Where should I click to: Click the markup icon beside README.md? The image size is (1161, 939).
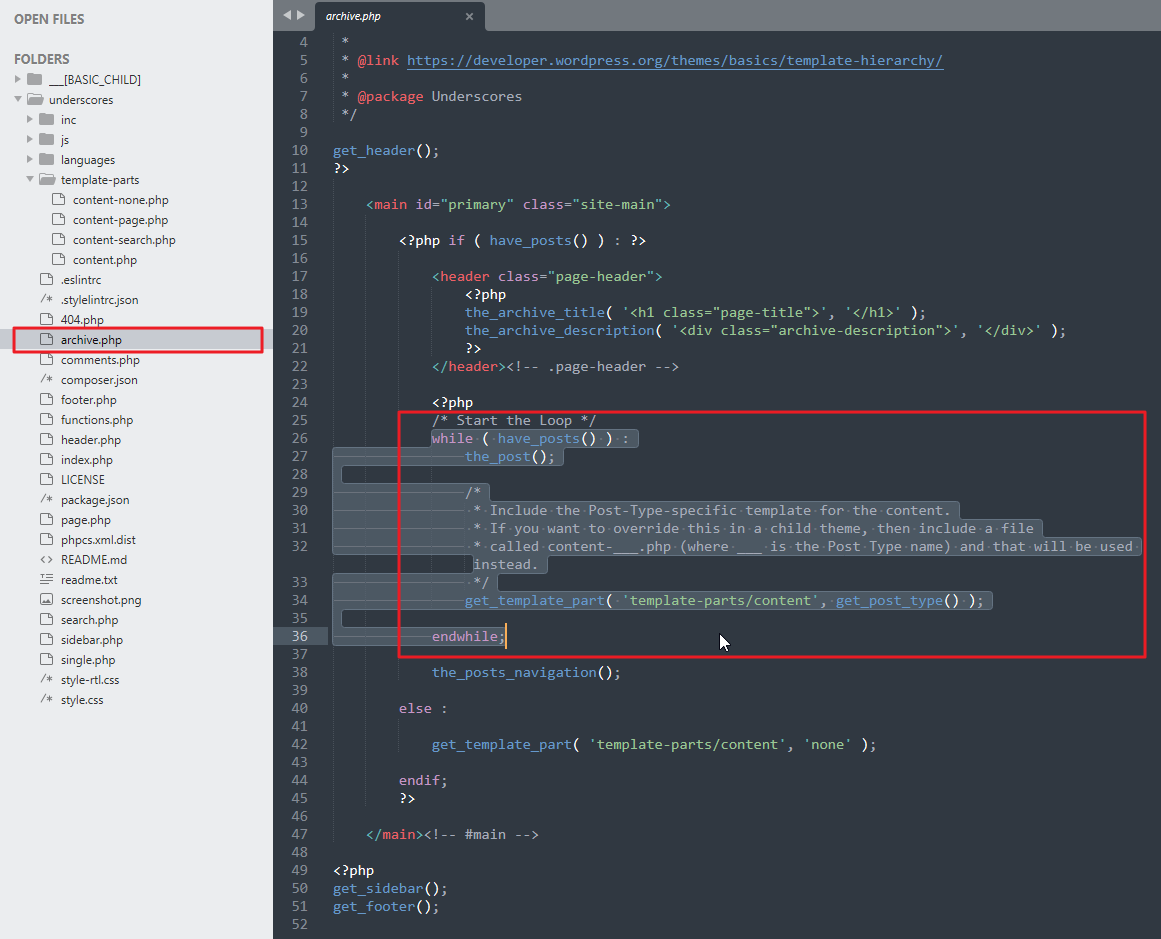click(x=47, y=560)
